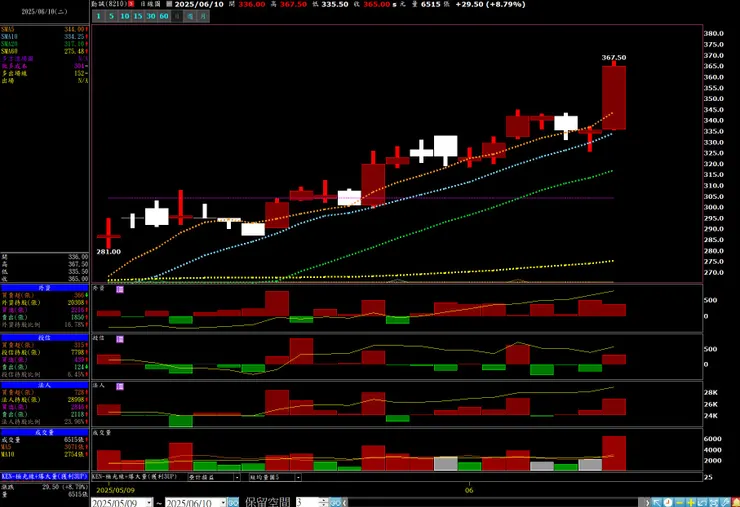Click the left scroll arrow of bottom scrollbar

tap(345, 503)
